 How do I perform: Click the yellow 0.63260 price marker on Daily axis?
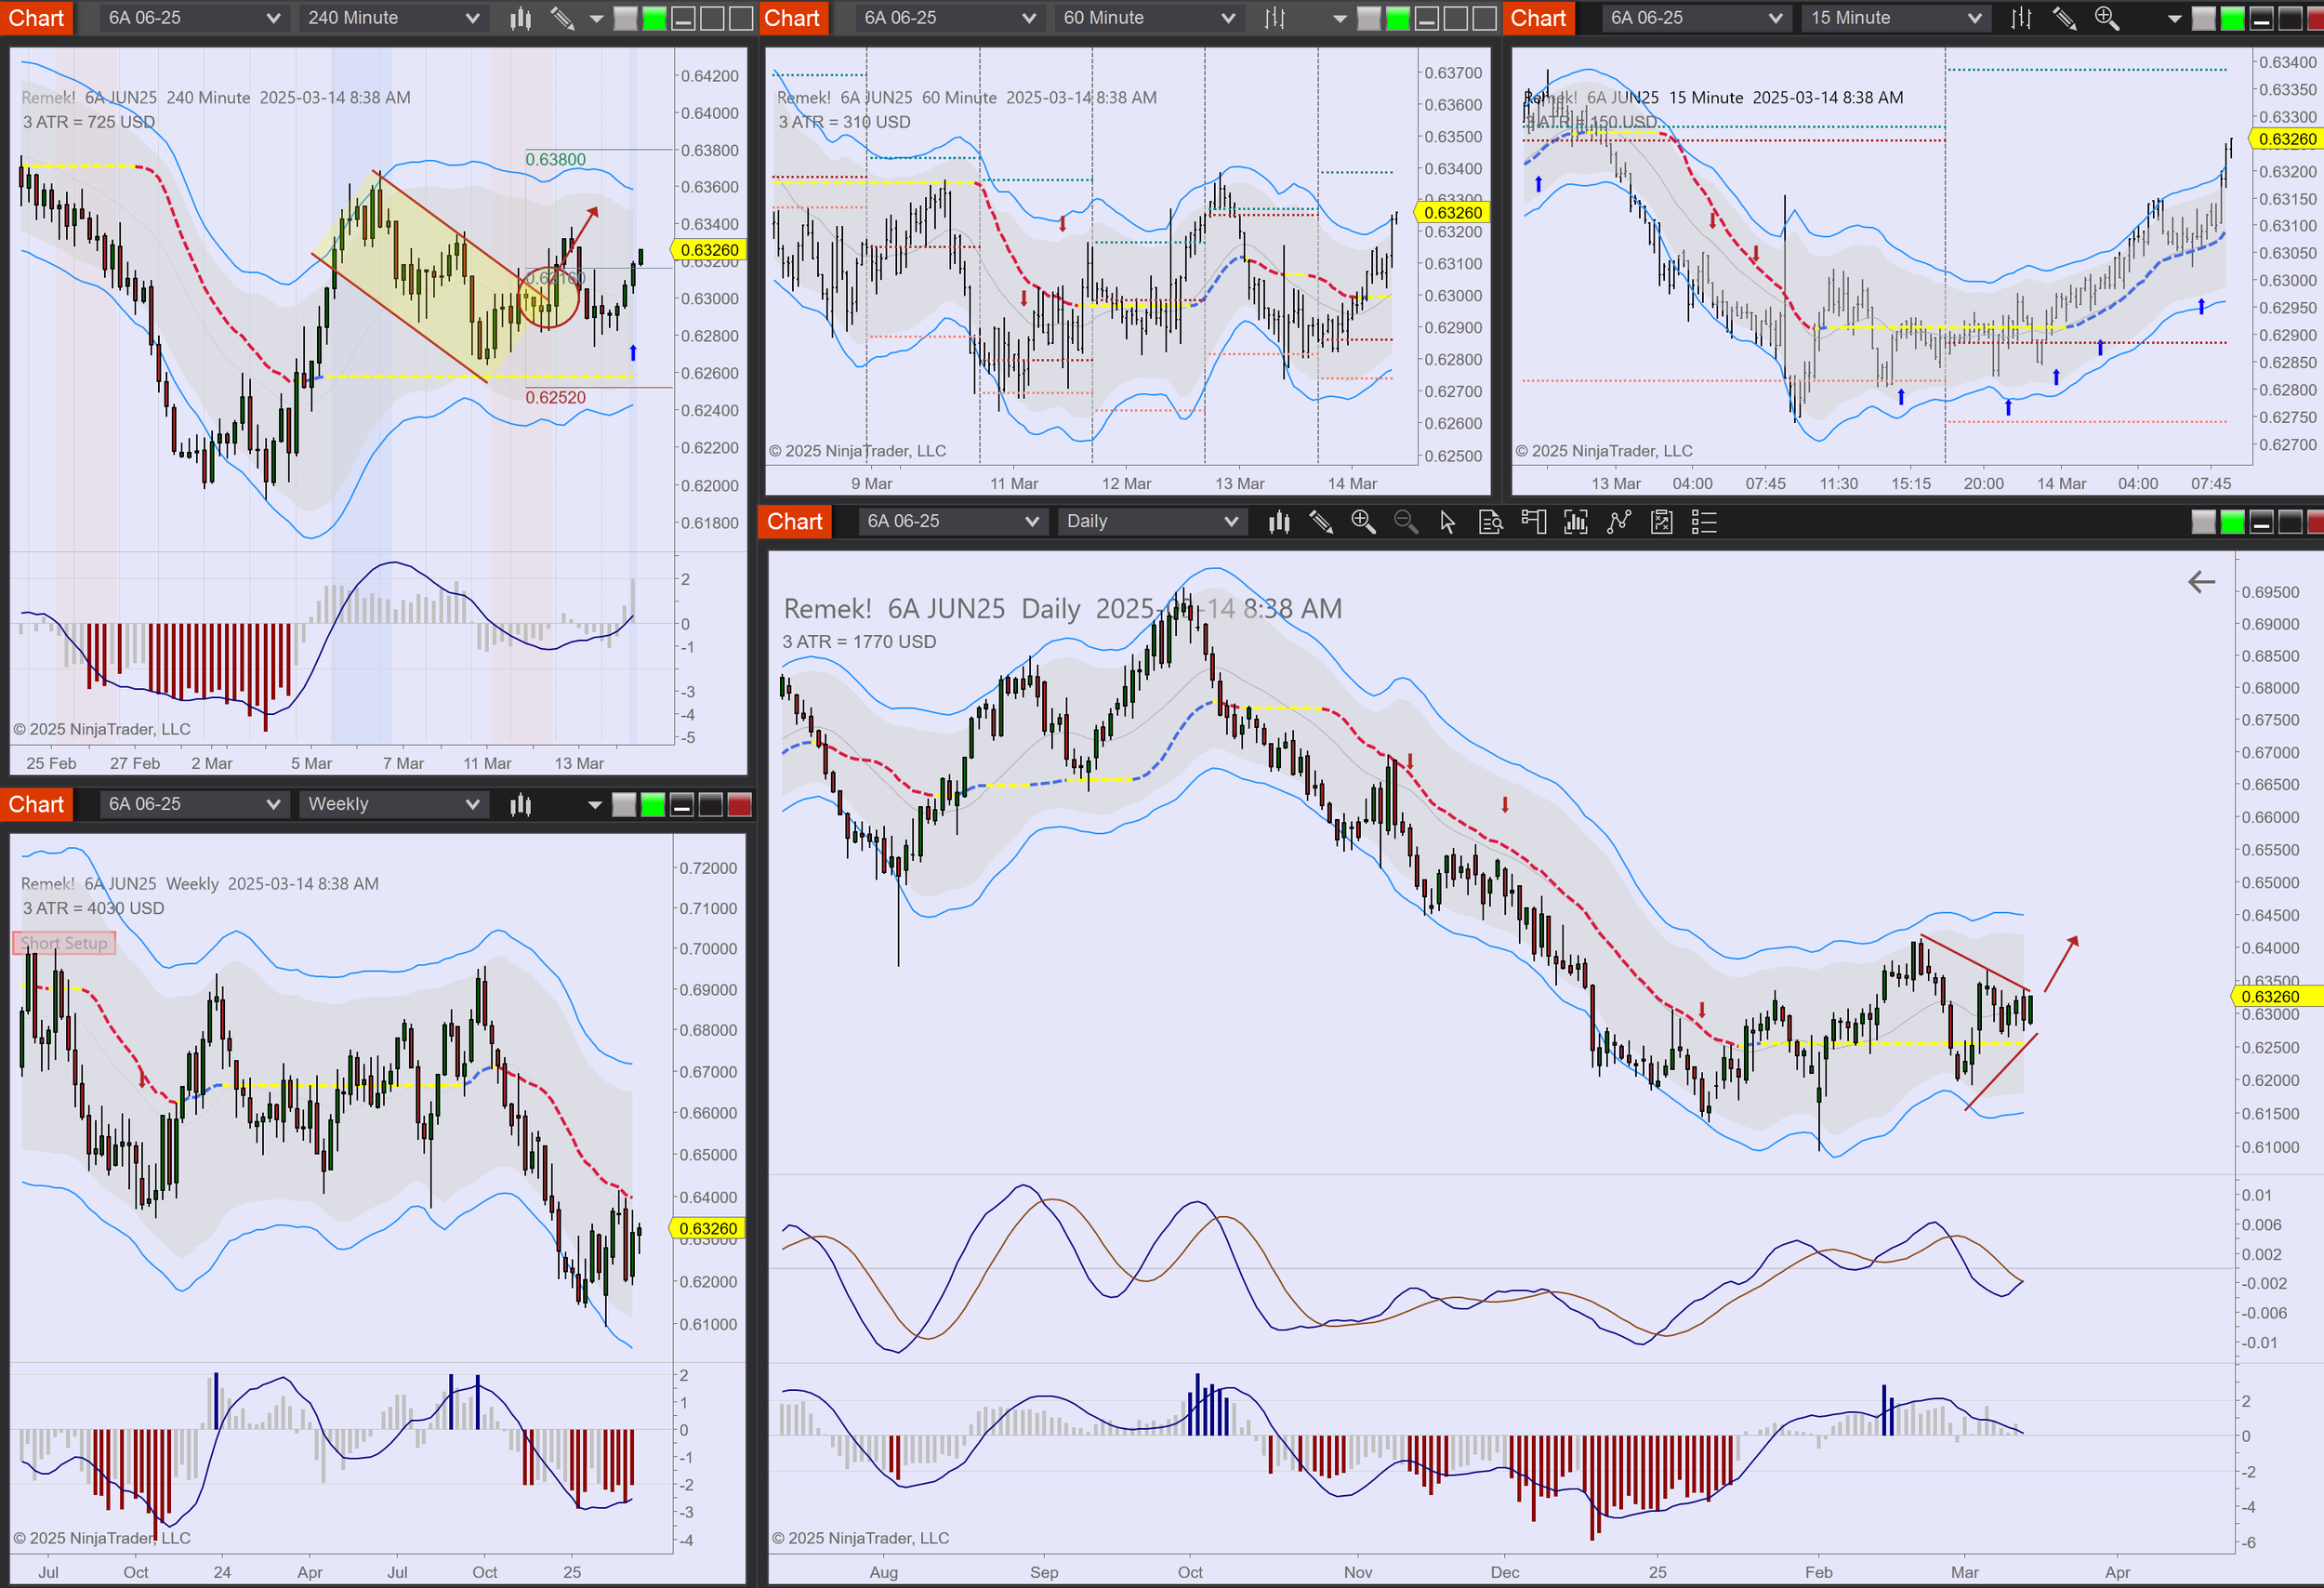[2270, 996]
